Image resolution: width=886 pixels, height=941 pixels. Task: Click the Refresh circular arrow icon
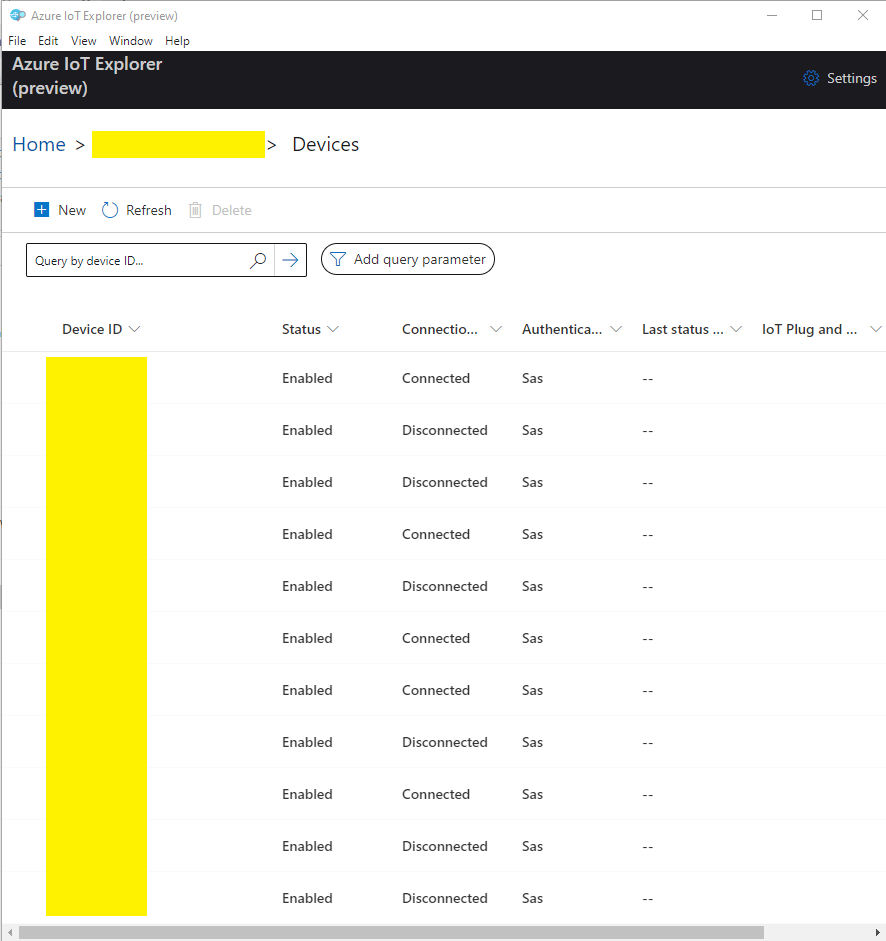(110, 210)
